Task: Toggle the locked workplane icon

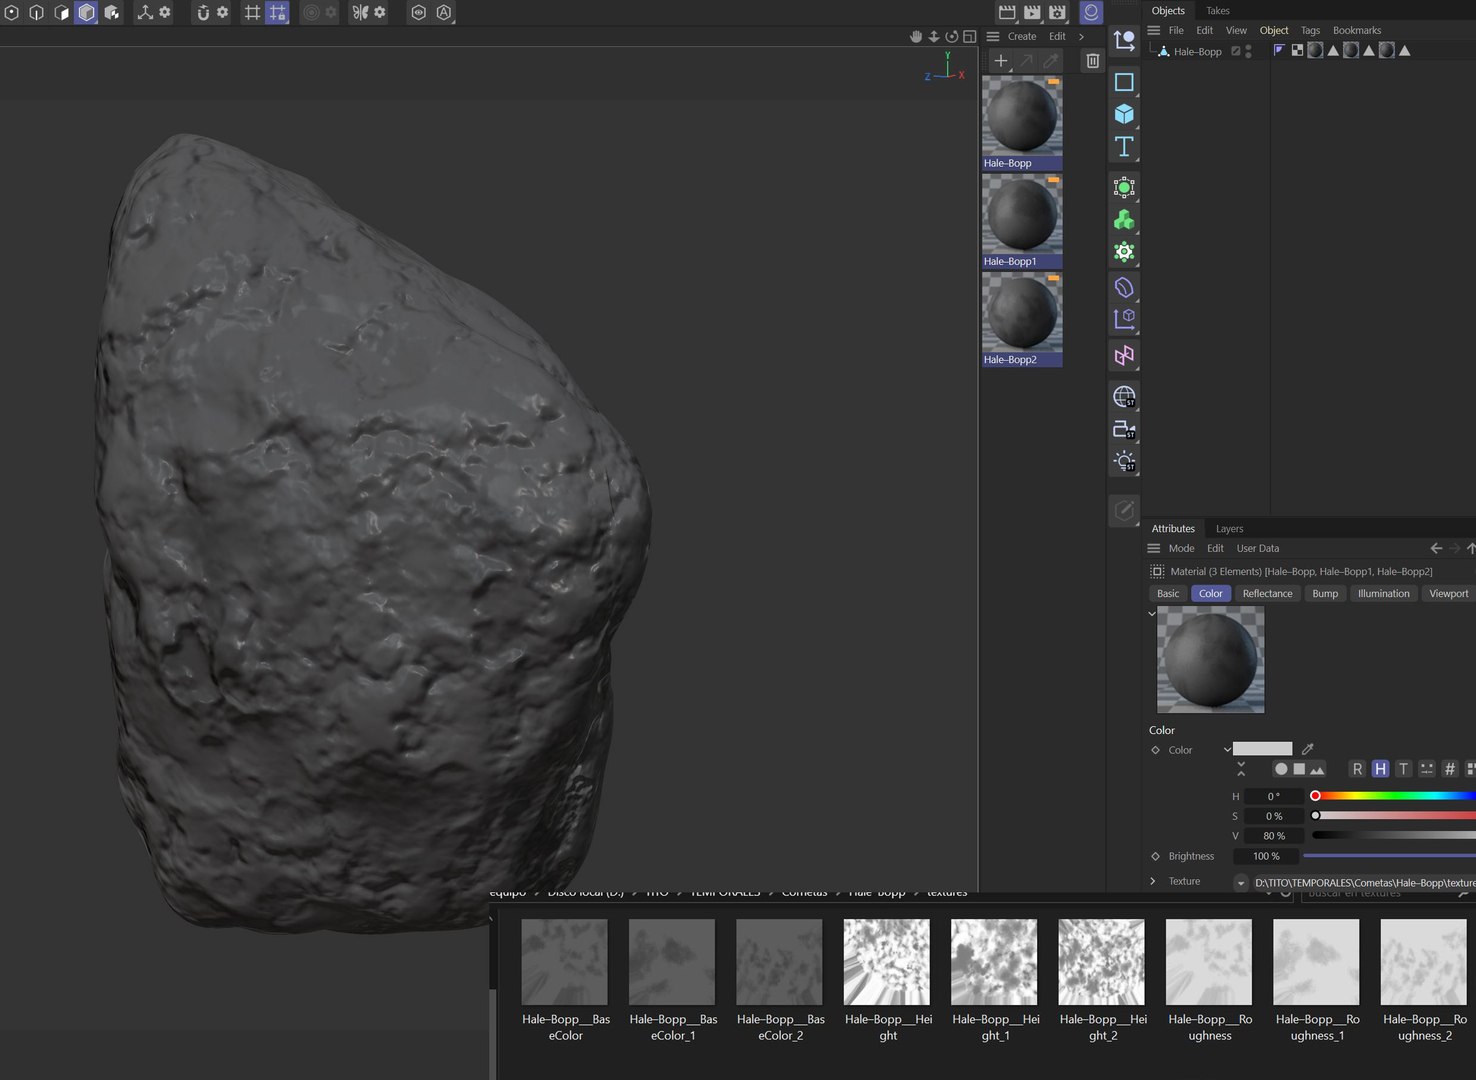Action: [x=277, y=13]
